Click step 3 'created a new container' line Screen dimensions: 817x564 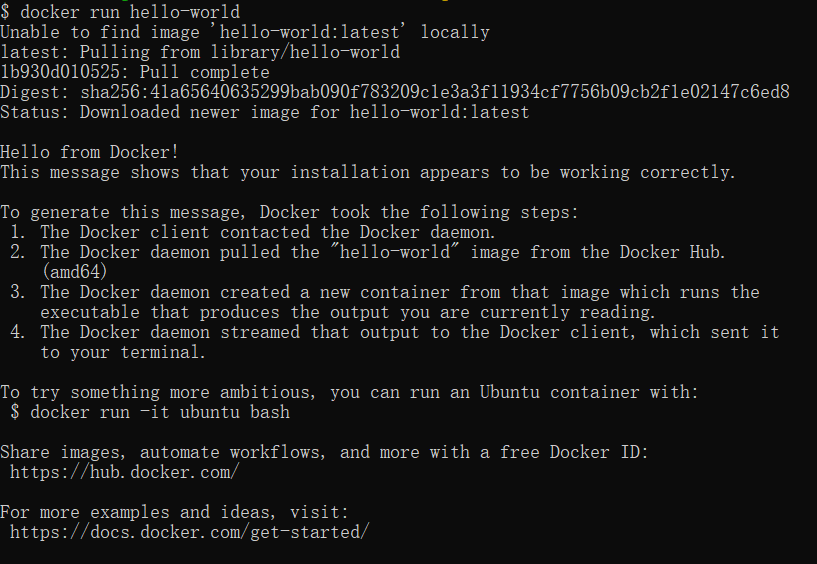[x=385, y=292]
